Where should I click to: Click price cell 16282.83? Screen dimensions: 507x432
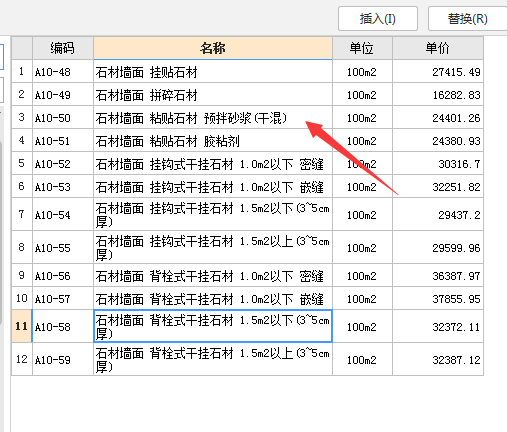tap(438, 95)
